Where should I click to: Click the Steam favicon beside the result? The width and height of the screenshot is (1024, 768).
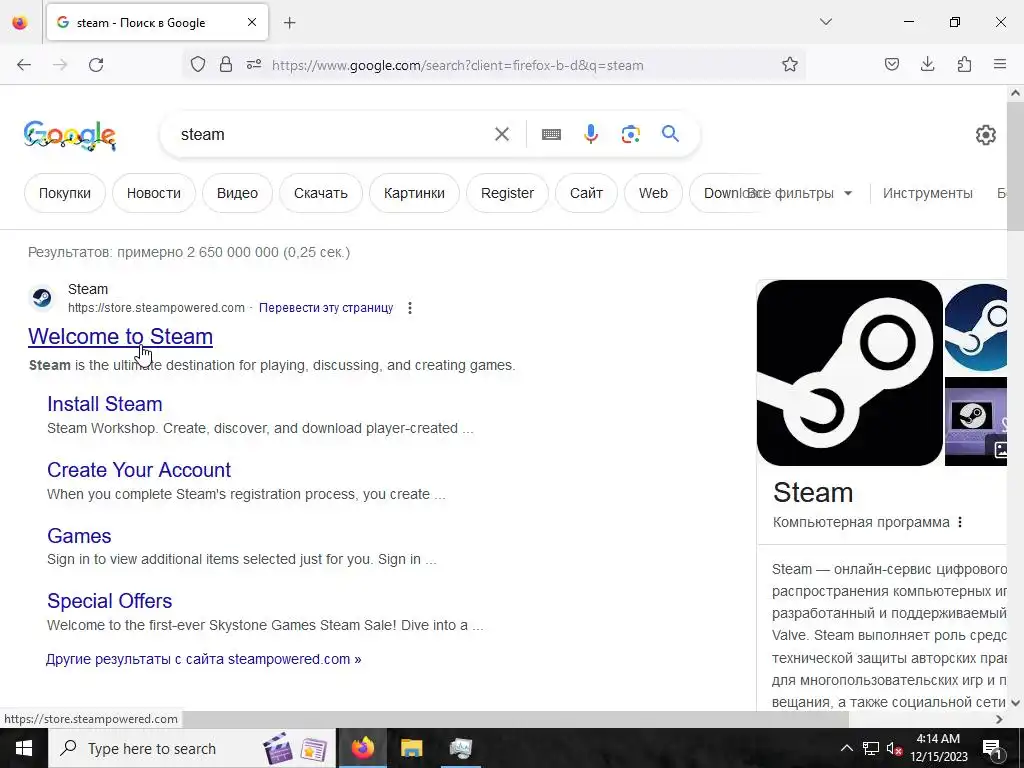click(x=42, y=298)
